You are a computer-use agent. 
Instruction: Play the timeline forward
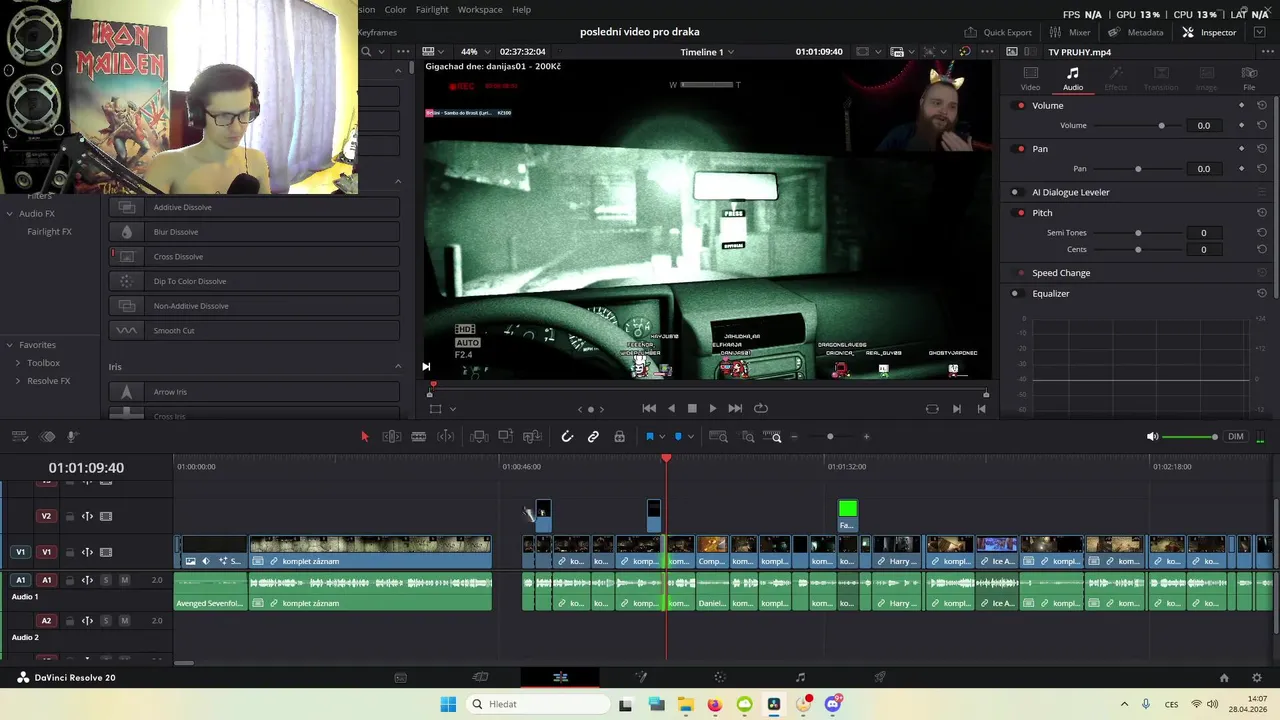(712, 408)
